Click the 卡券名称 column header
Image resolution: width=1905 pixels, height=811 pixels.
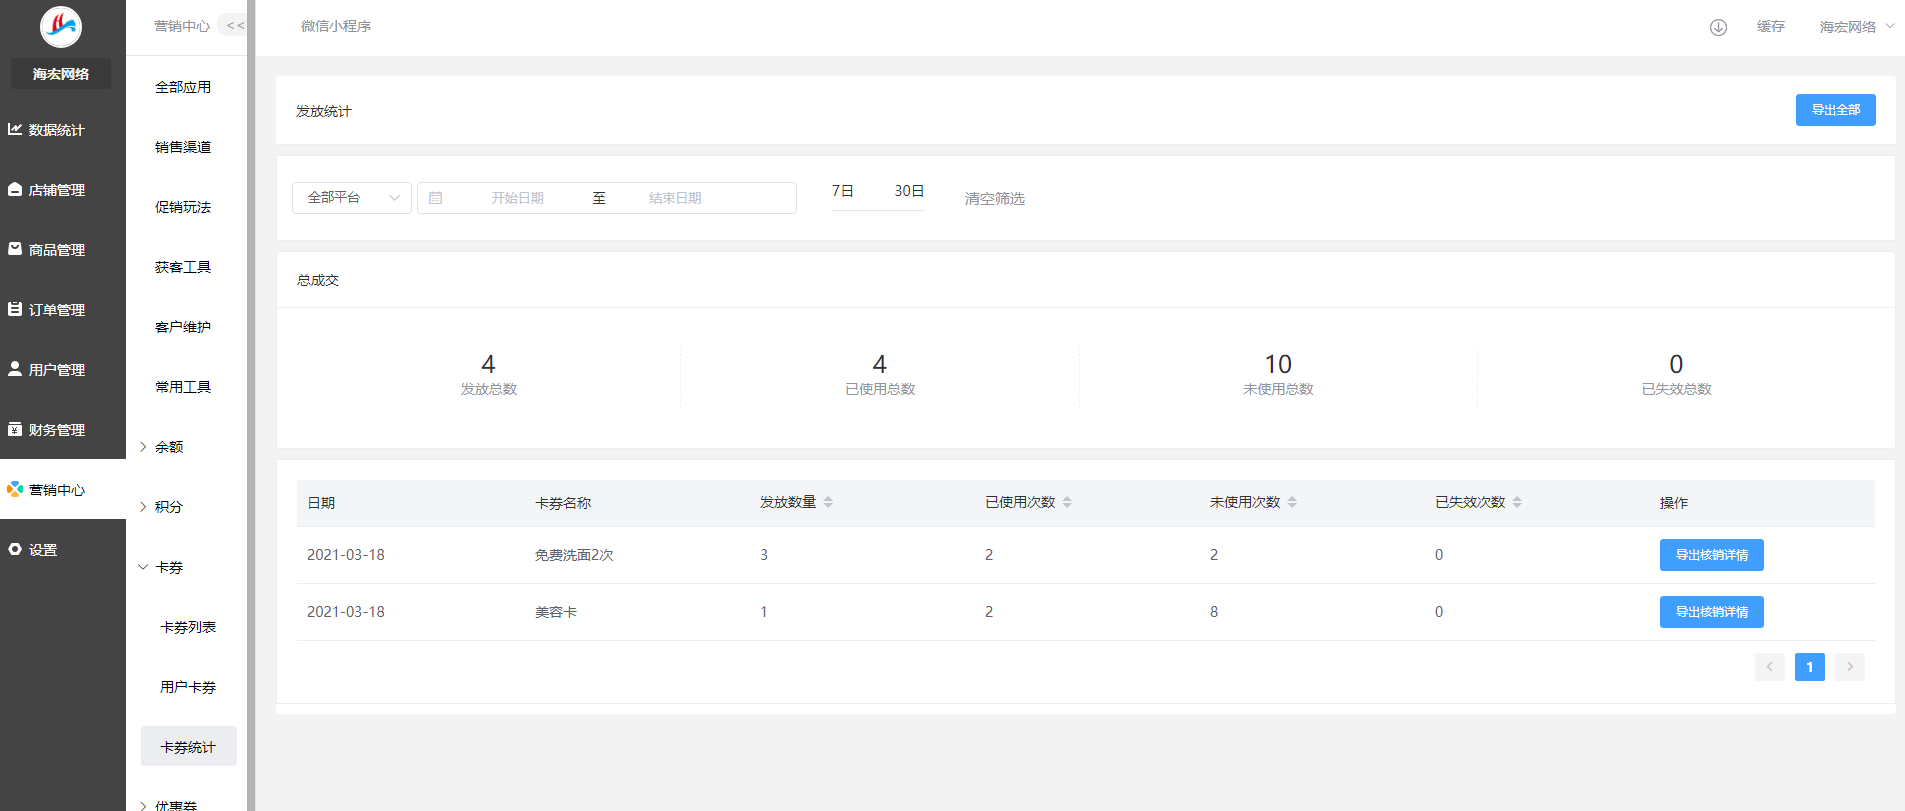coord(563,503)
